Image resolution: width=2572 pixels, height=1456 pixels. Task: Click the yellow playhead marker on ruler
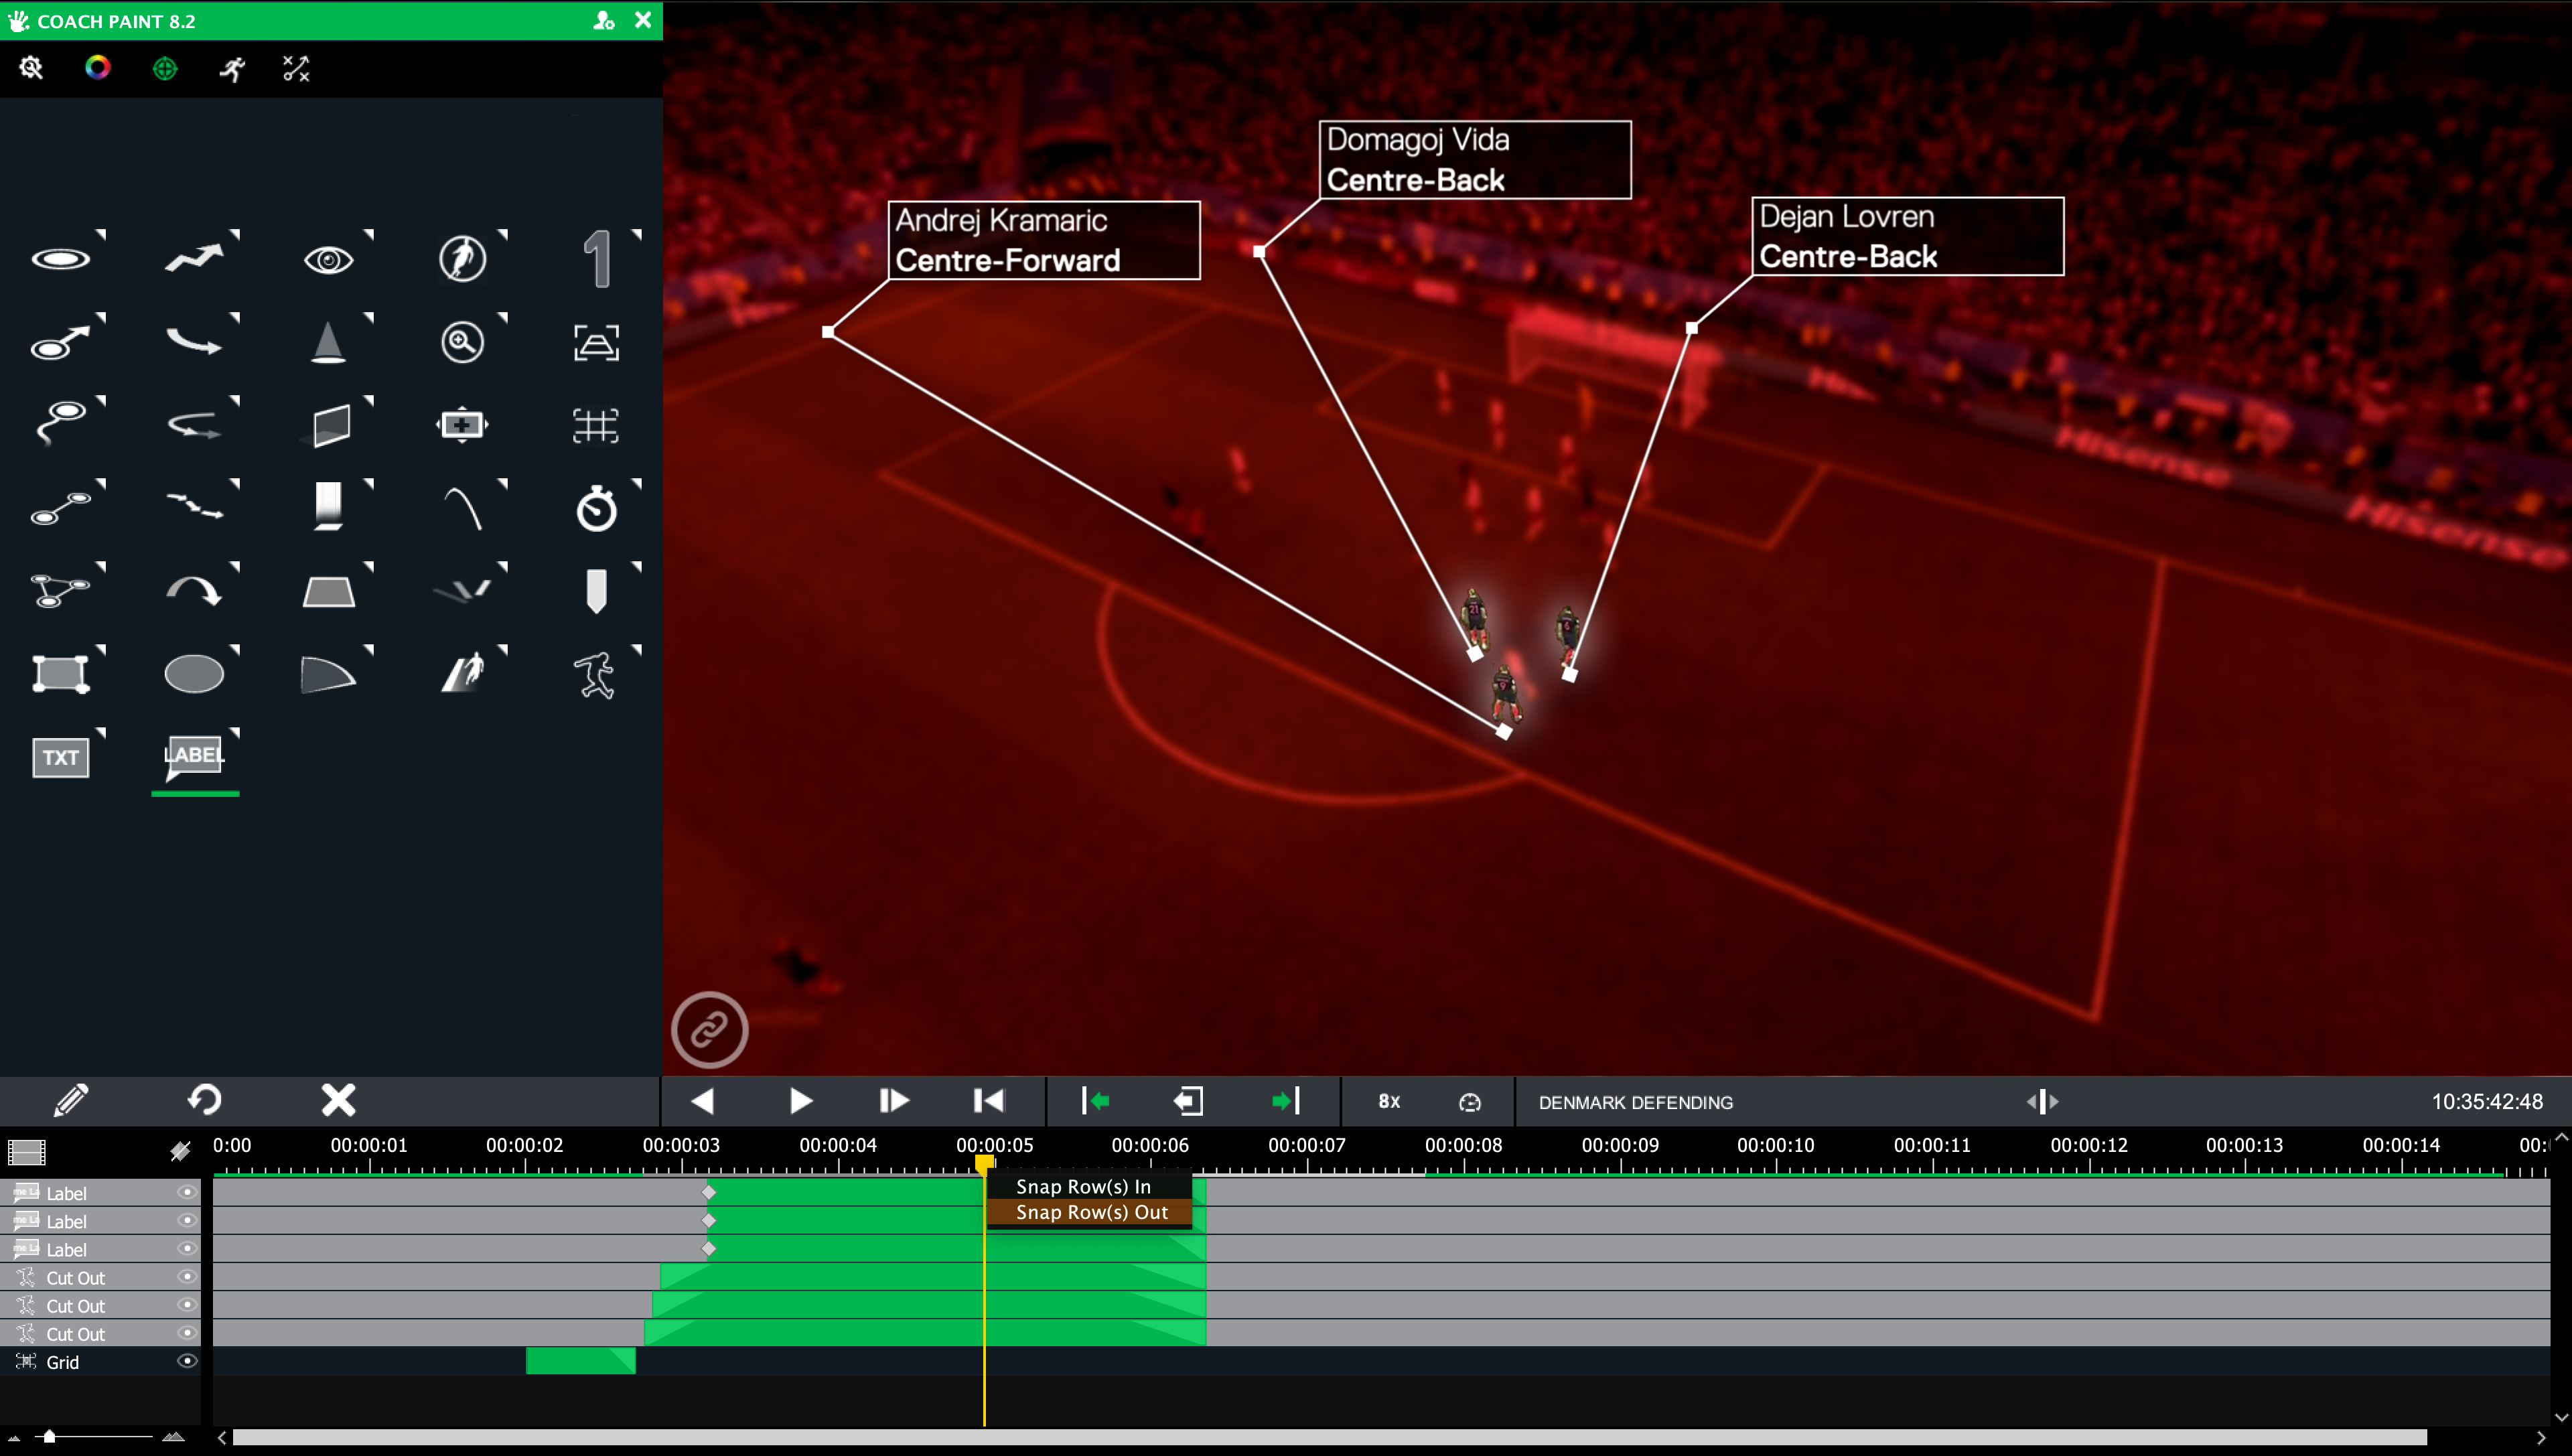tap(984, 1163)
